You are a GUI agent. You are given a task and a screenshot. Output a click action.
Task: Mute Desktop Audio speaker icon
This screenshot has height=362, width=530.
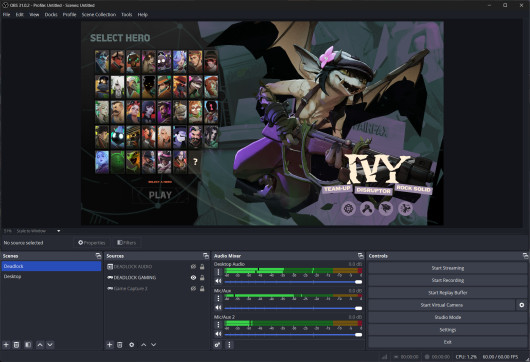218,281
